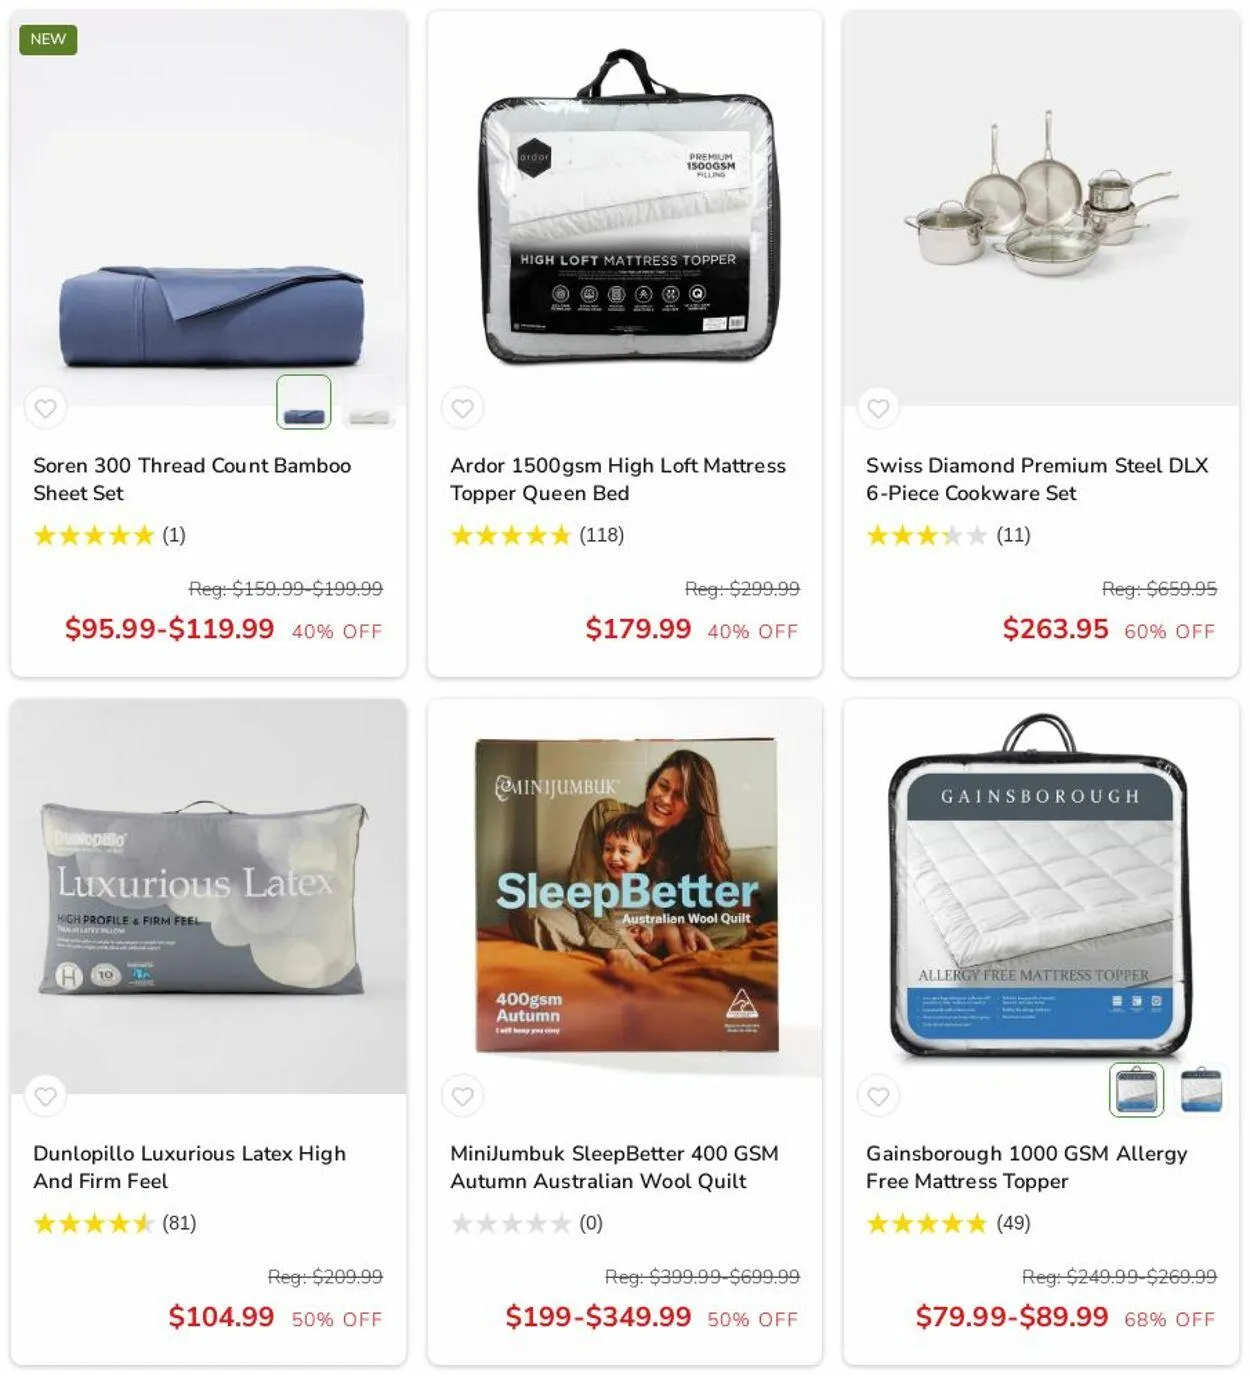The width and height of the screenshot is (1250, 1376).
Task: Open Dunlopillo Luxurious Latex product title
Action: [x=190, y=1167]
